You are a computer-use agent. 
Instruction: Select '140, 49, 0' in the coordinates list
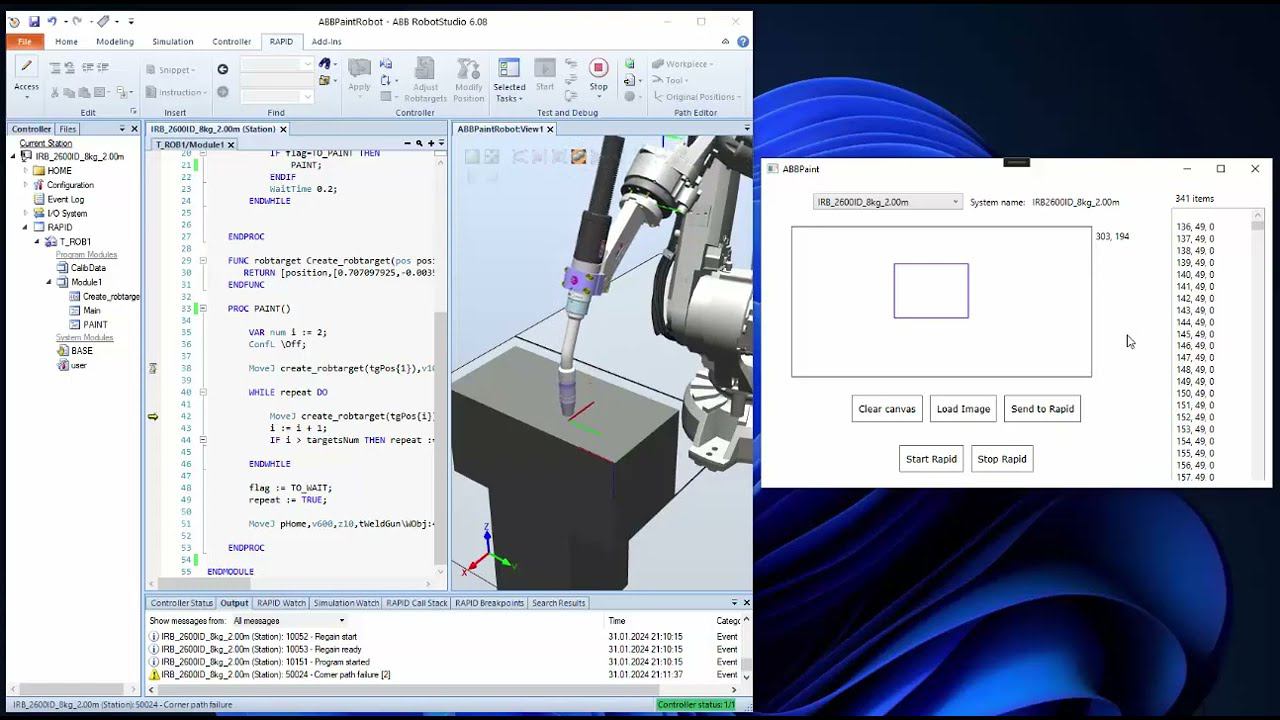point(1195,275)
